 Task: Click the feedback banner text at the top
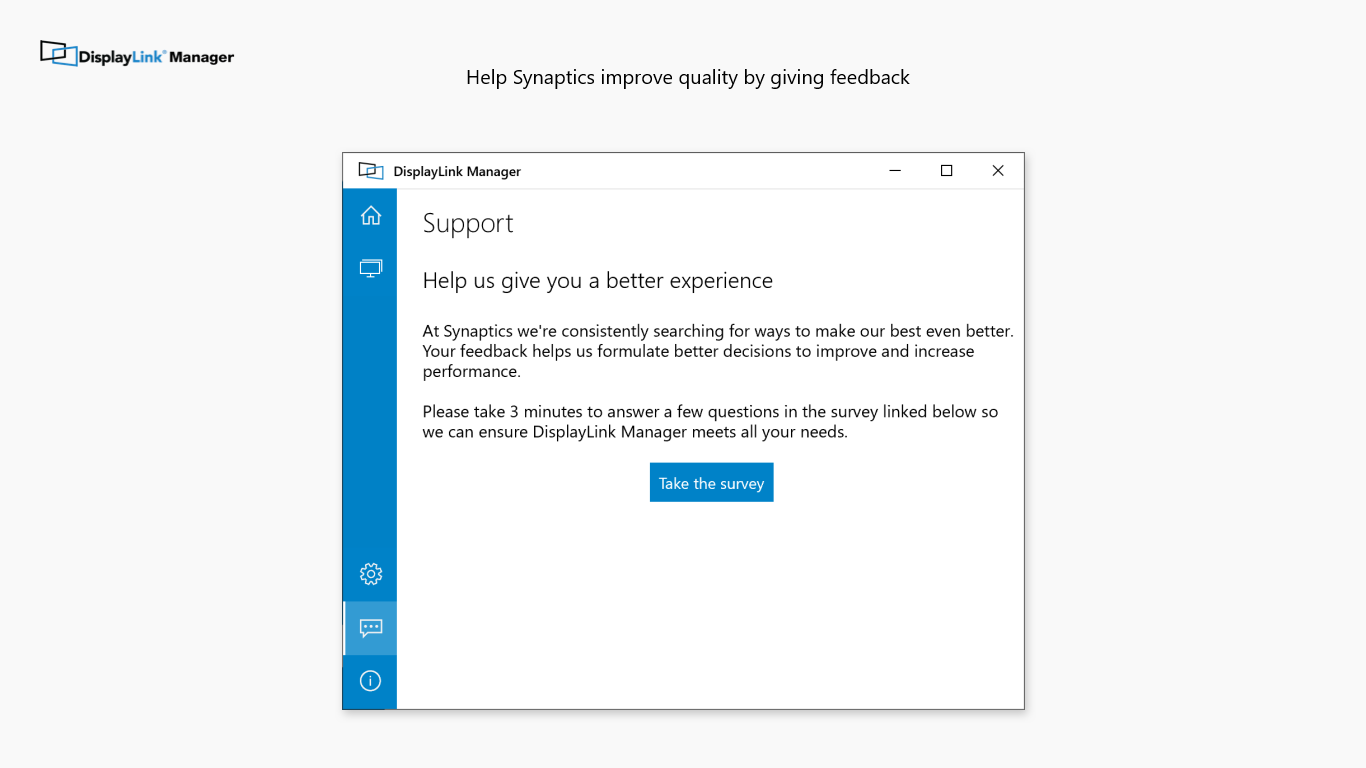687,77
